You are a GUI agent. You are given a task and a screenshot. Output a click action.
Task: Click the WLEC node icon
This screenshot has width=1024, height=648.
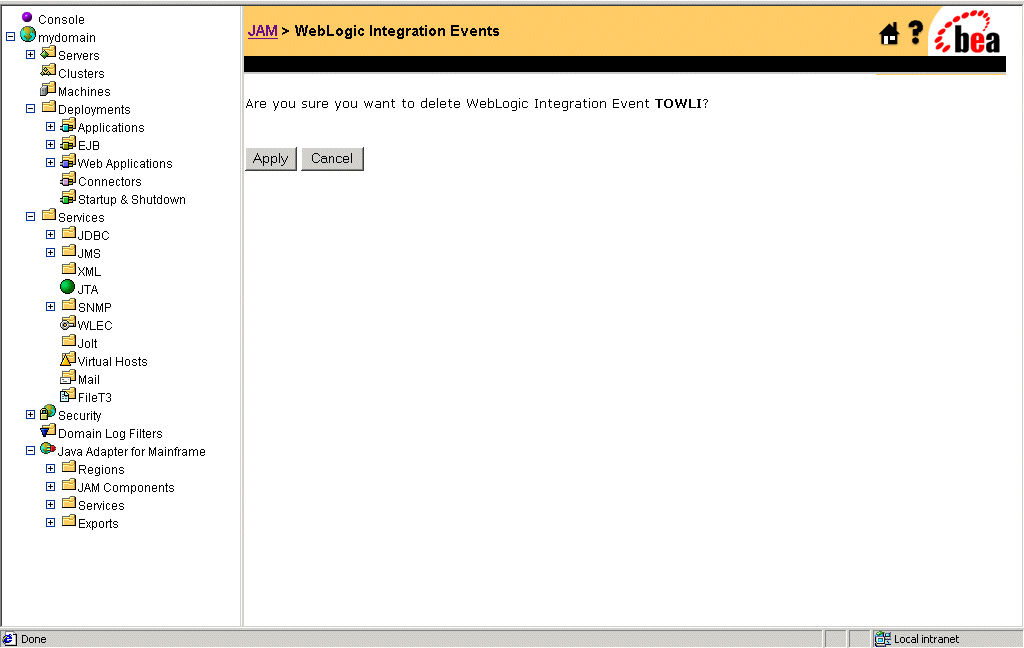tap(69, 323)
